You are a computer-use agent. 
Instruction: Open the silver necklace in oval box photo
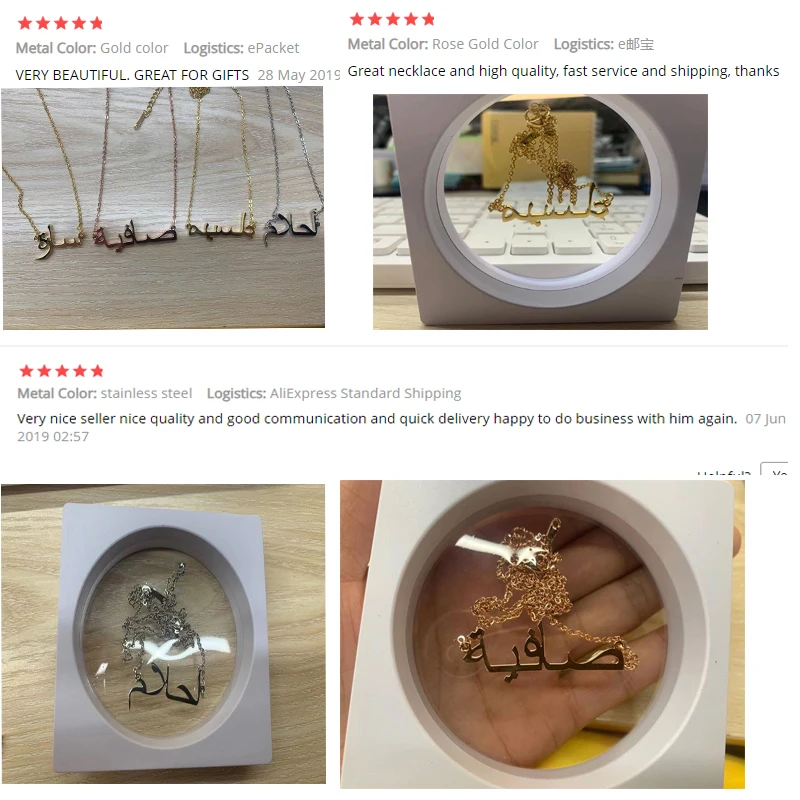(163, 634)
